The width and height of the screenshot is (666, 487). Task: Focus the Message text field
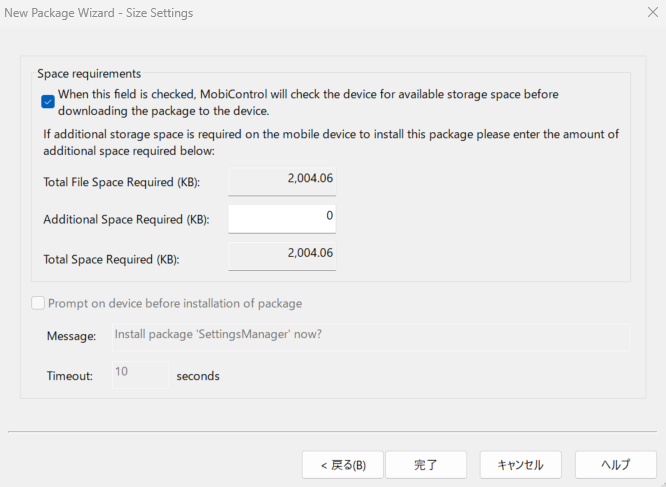coord(371,337)
